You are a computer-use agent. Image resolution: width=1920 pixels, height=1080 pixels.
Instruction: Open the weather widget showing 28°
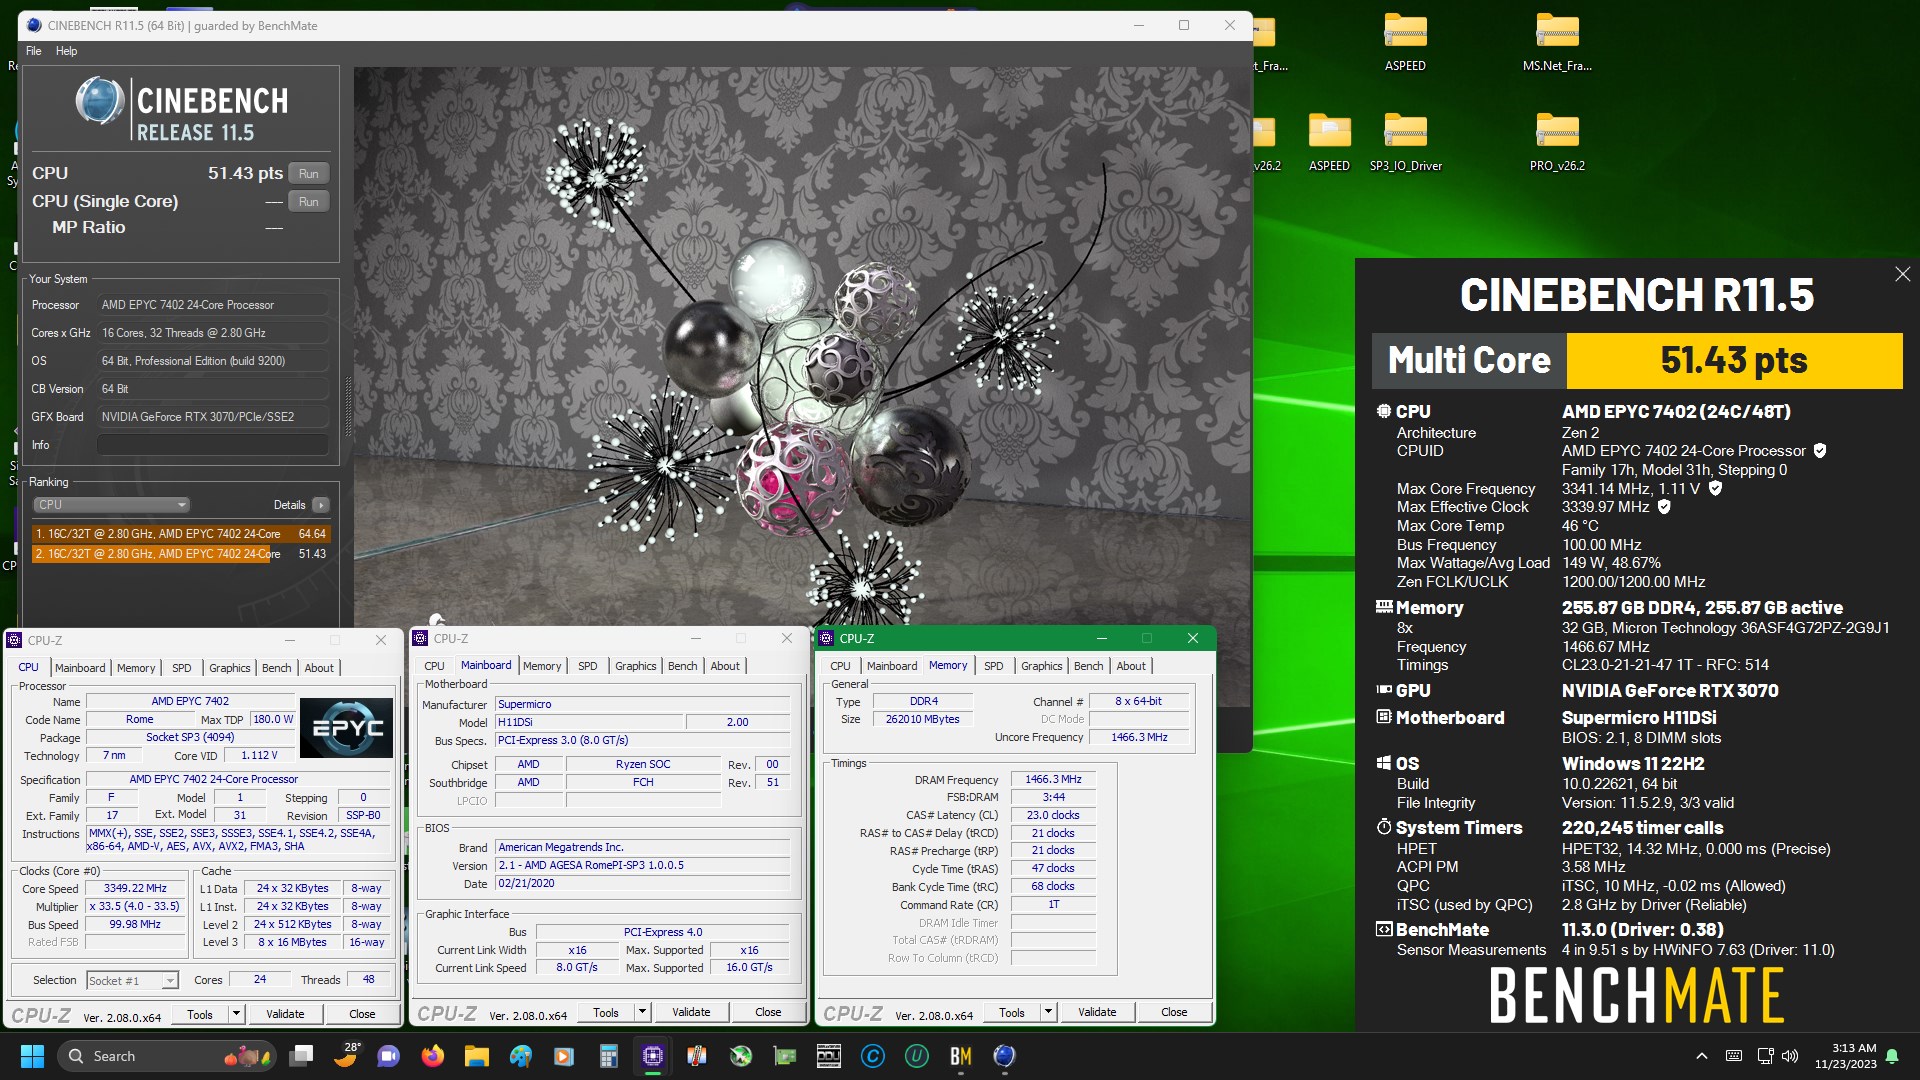pyautogui.click(x=346, y=1056)
